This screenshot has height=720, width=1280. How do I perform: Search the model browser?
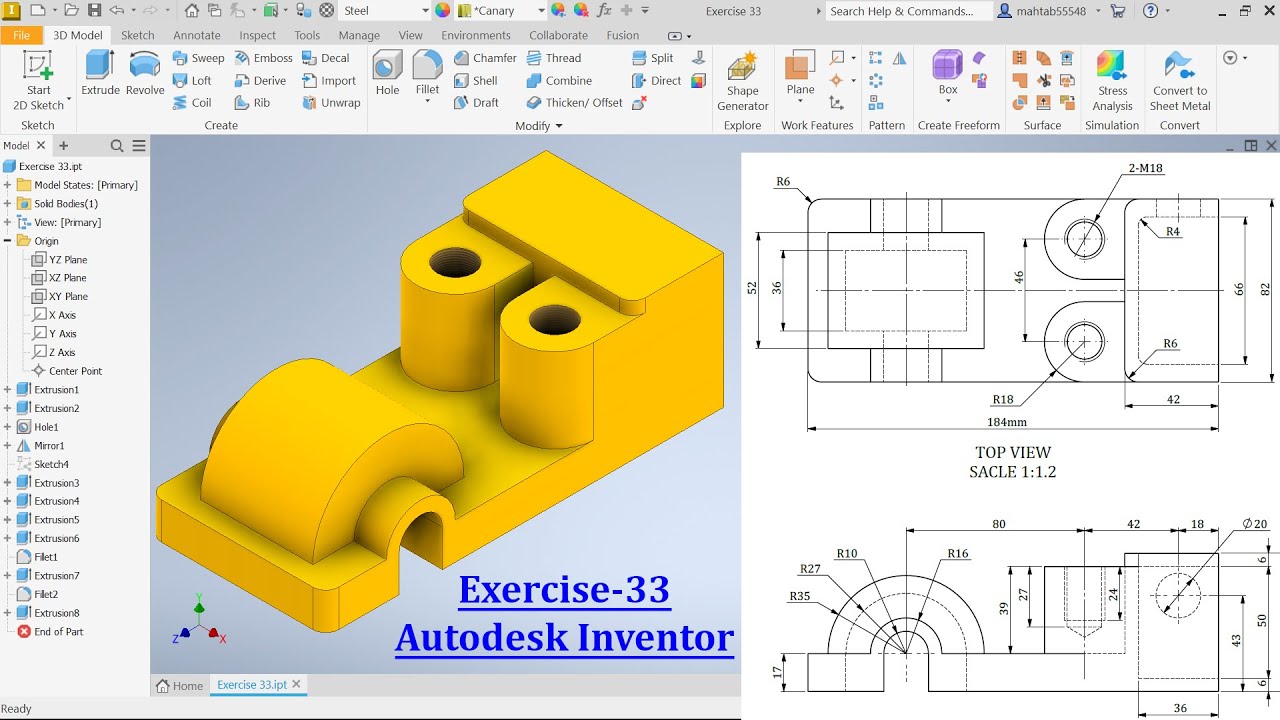[117, 146]
